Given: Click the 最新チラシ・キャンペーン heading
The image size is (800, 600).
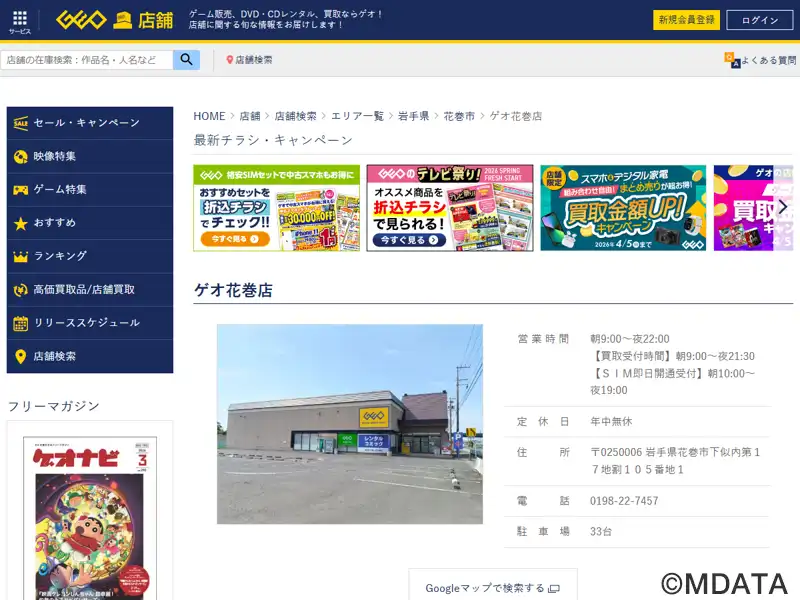Looking at the screenshot, I should (x=273, y=140).
